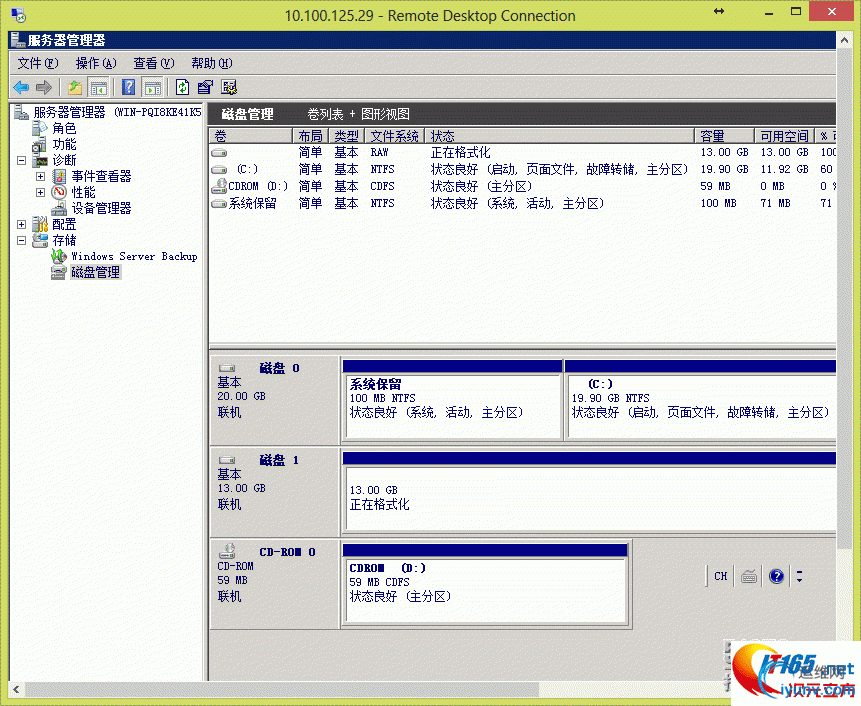The width and height of the screenshot is (861, 706).
Task: Click the 事件查看器 tree icon
Action: coord(59,176)
